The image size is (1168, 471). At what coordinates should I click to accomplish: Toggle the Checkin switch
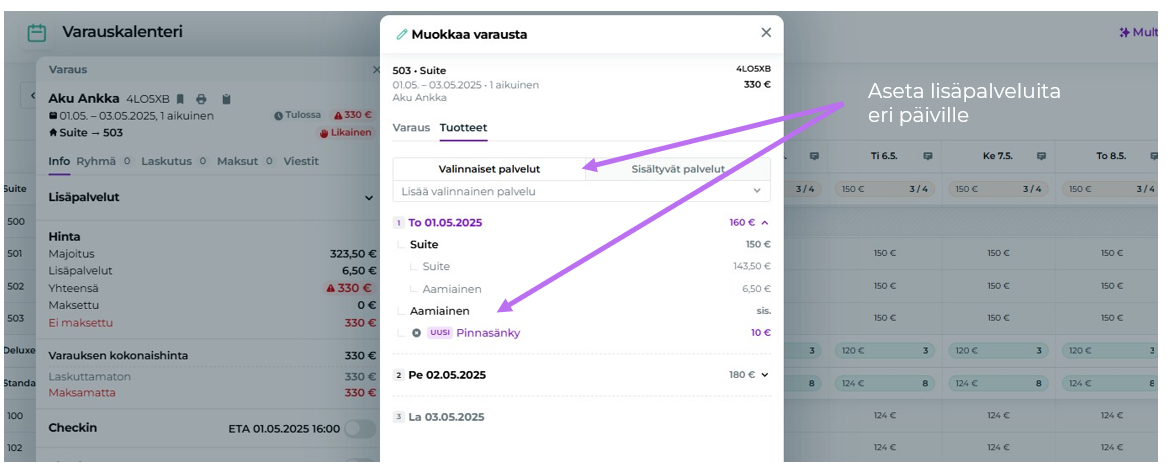(360, 429)
